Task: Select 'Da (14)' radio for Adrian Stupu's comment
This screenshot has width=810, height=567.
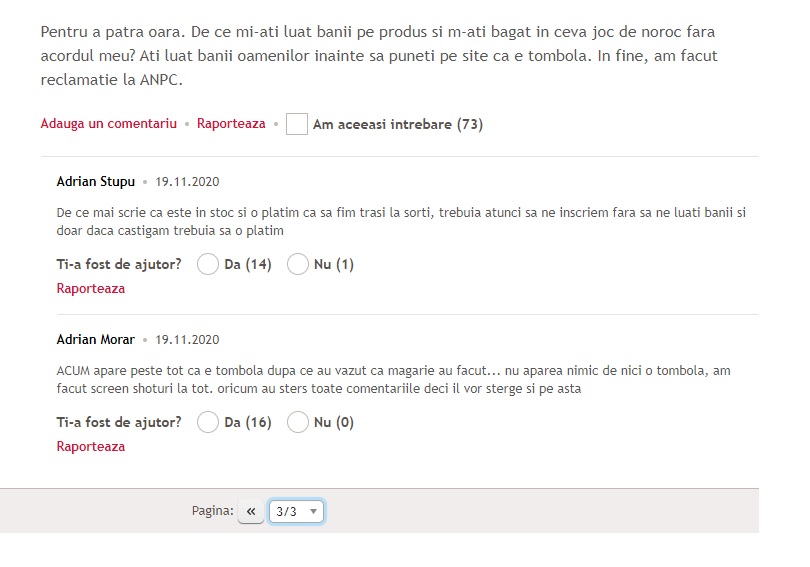Action: click(x=208, y=264)
